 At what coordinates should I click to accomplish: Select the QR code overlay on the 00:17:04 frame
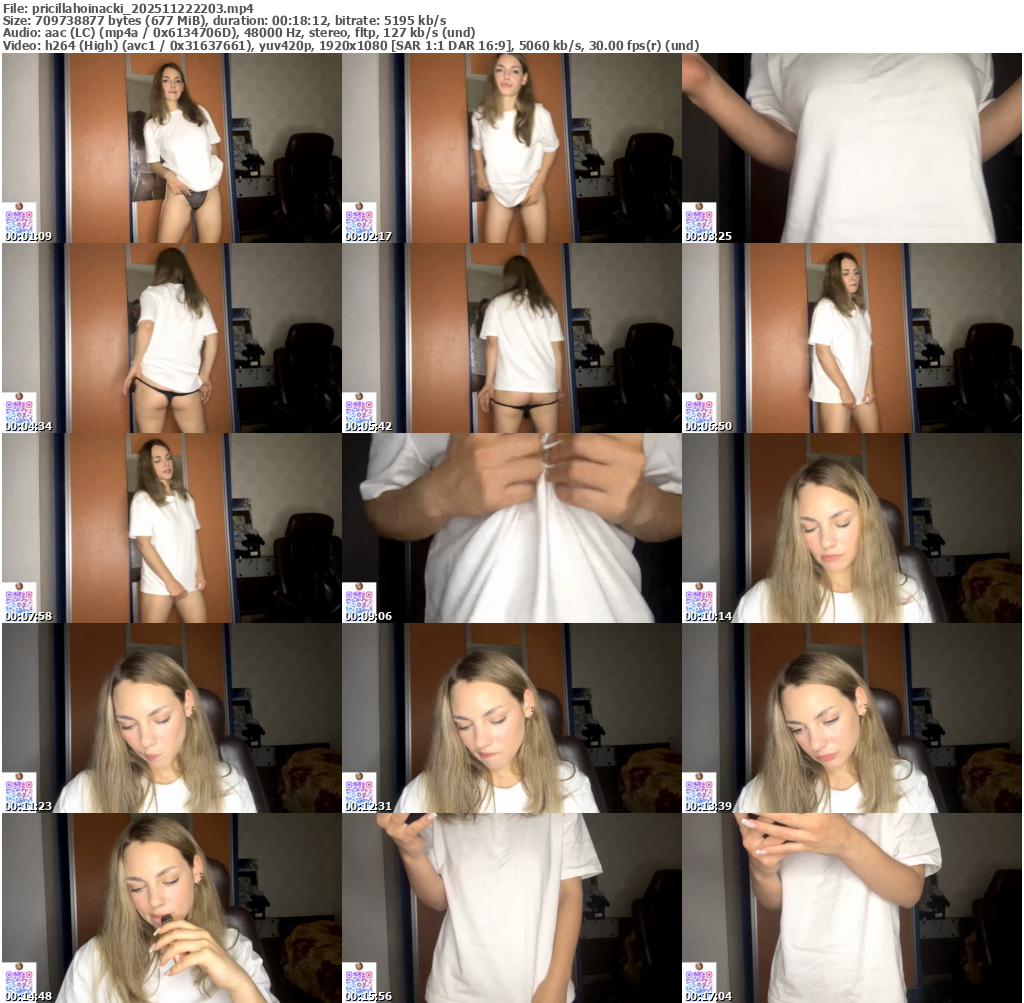pyautogui.click(x=699, y=978)
